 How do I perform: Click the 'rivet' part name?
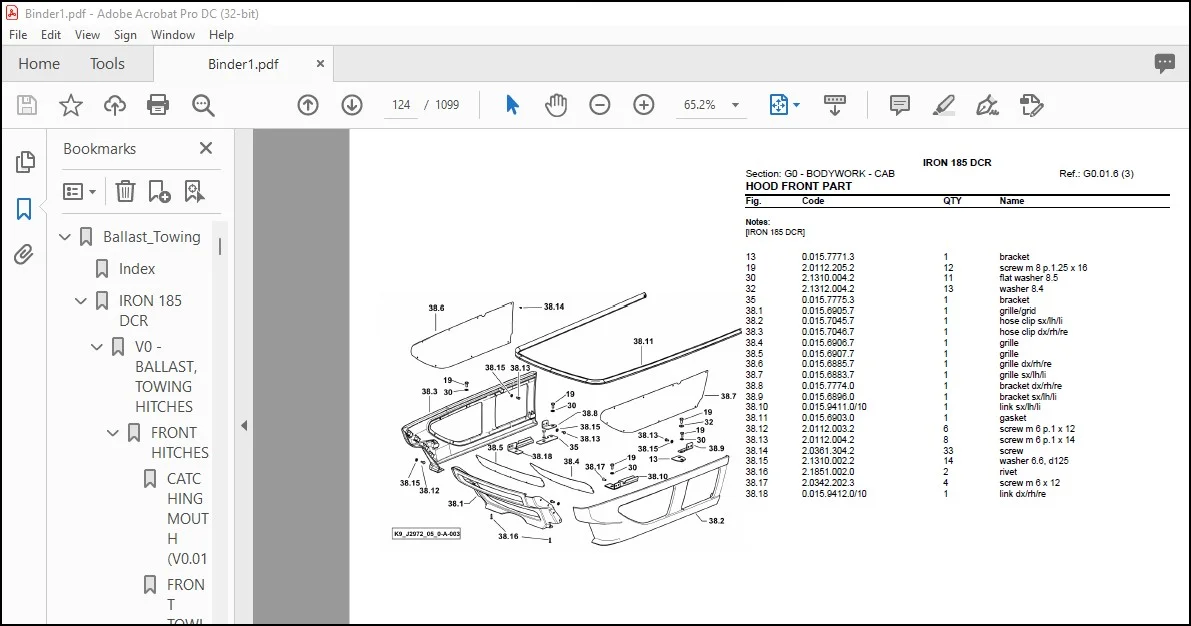[x=1008, y=472]
